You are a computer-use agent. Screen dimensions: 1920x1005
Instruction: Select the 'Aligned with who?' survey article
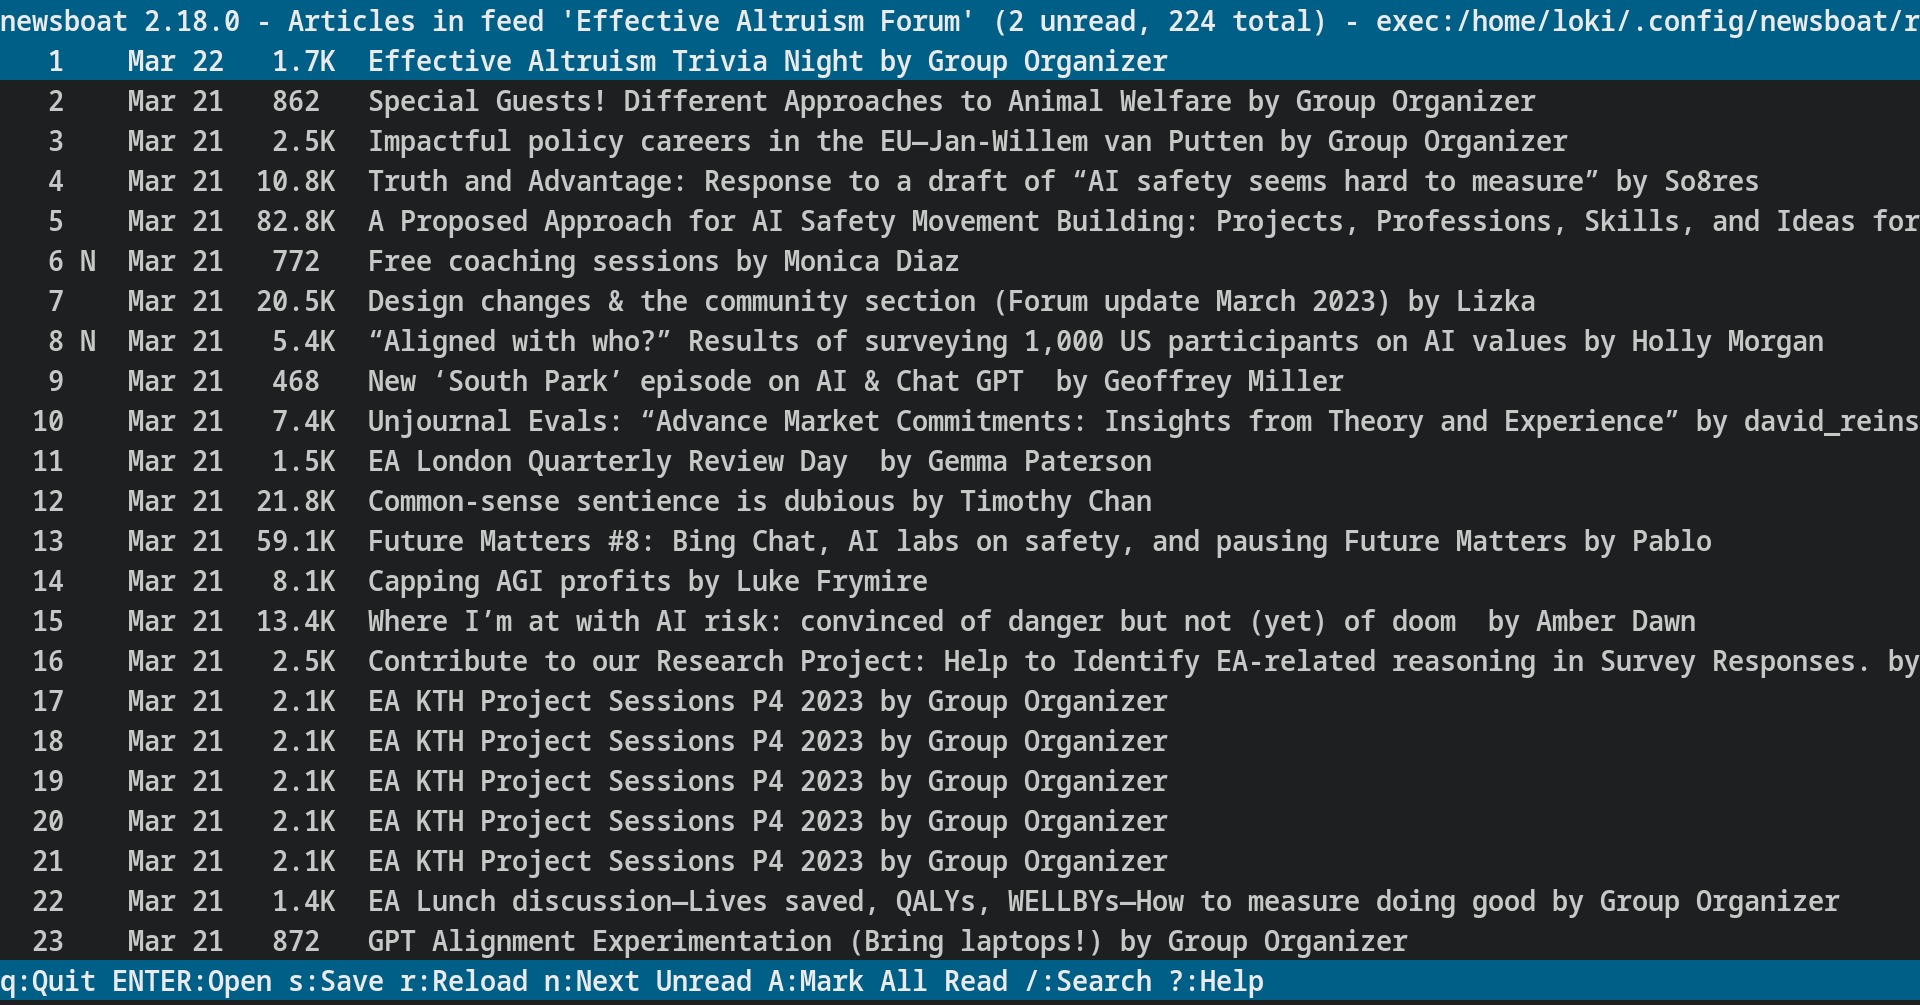point(1095,341)
